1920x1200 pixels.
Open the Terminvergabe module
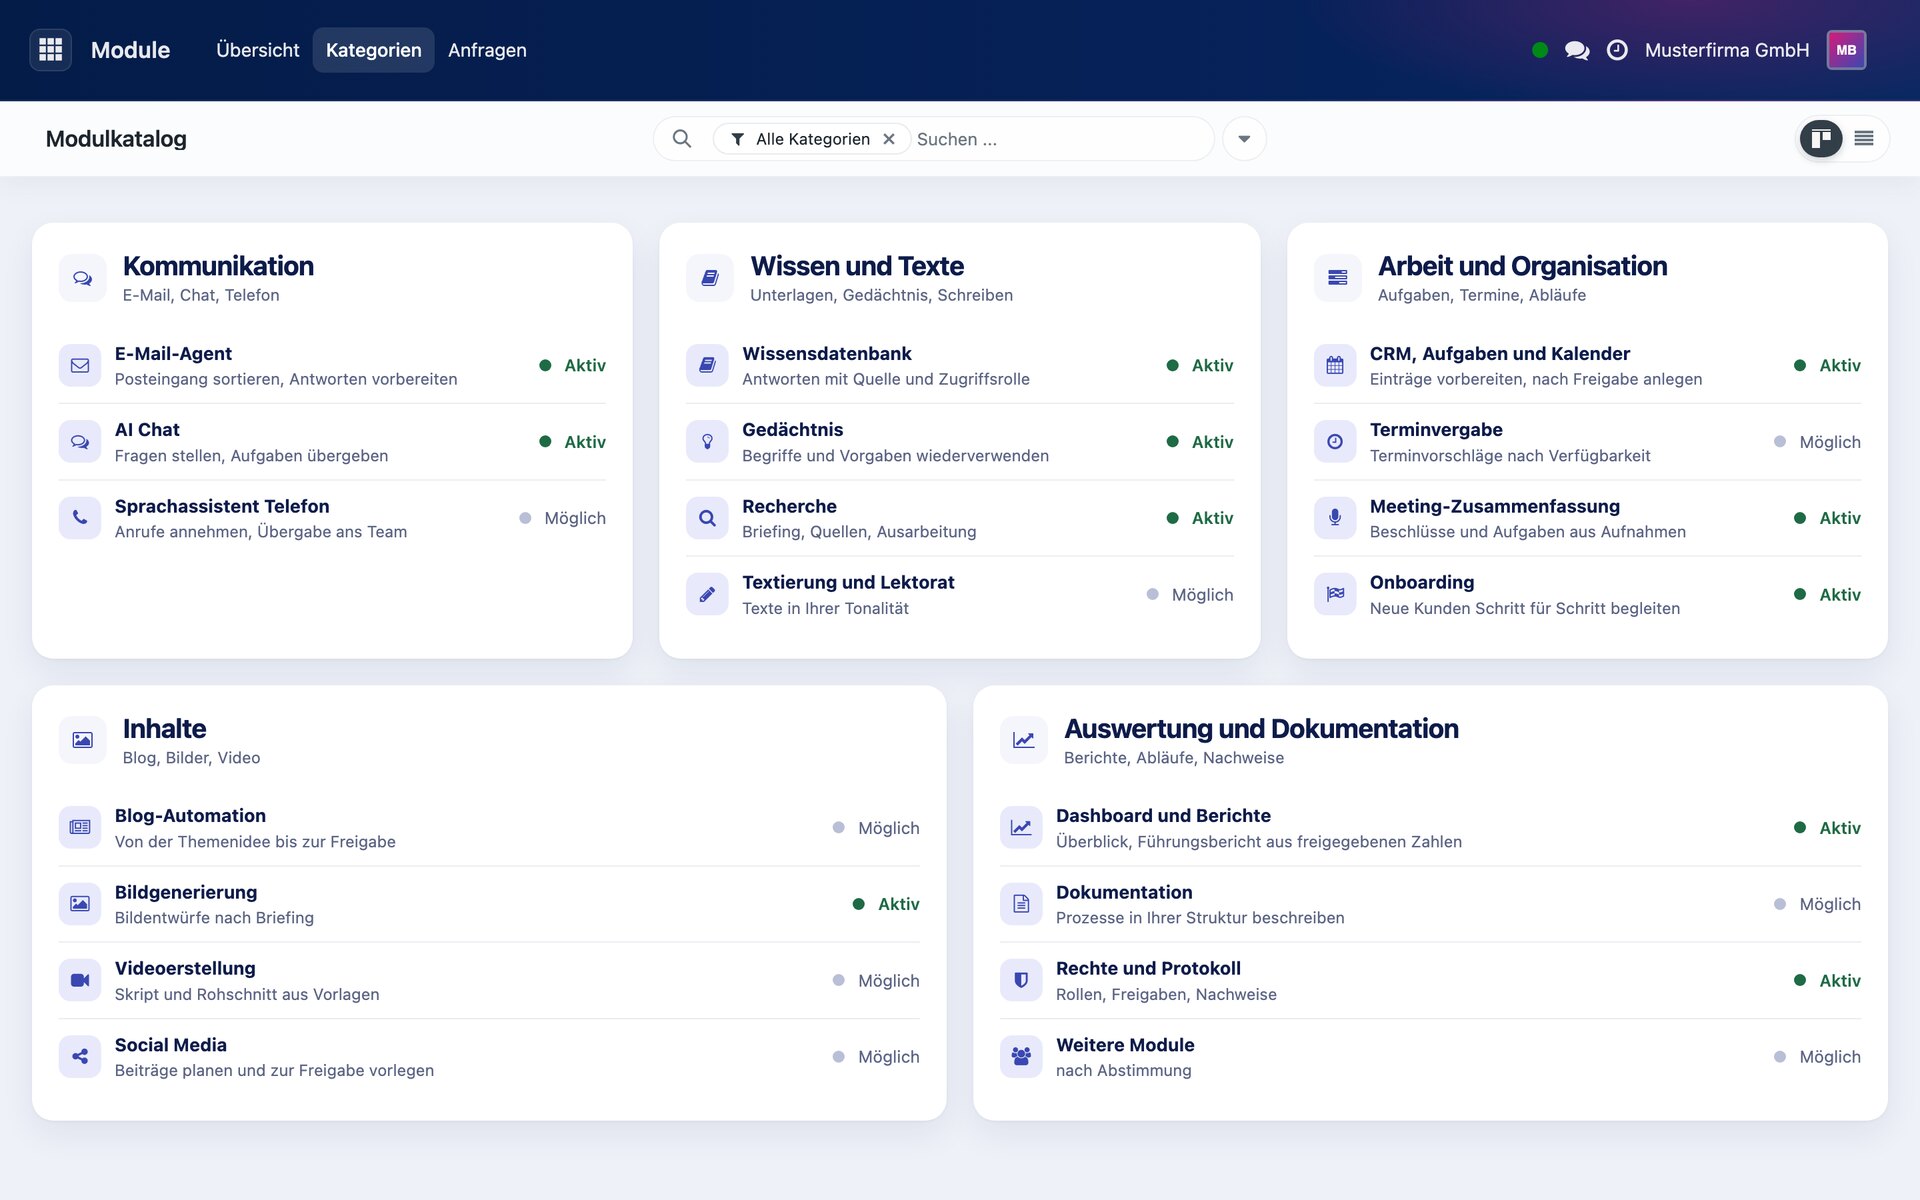pyautogui.click(x=1587, y=442)
